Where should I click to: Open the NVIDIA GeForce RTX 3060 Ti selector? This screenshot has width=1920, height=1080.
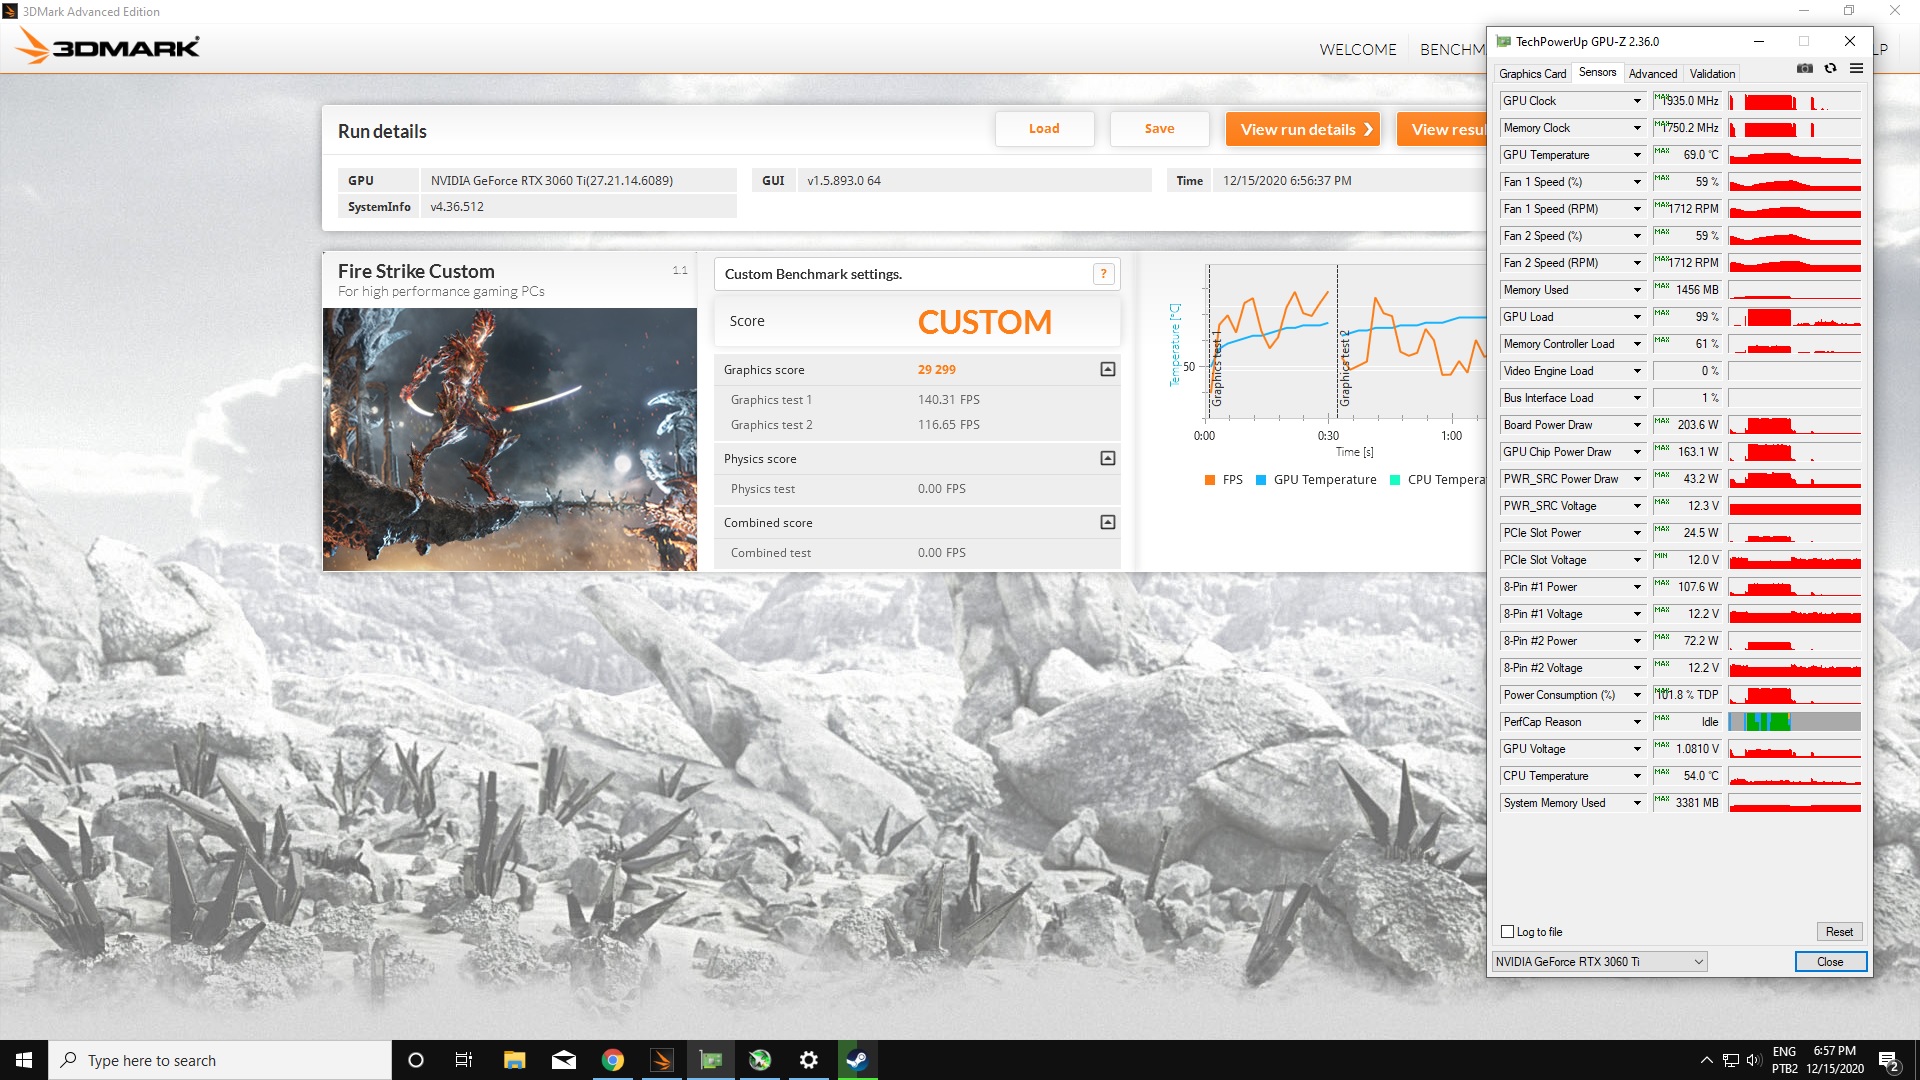click(x=1599, y=962)
